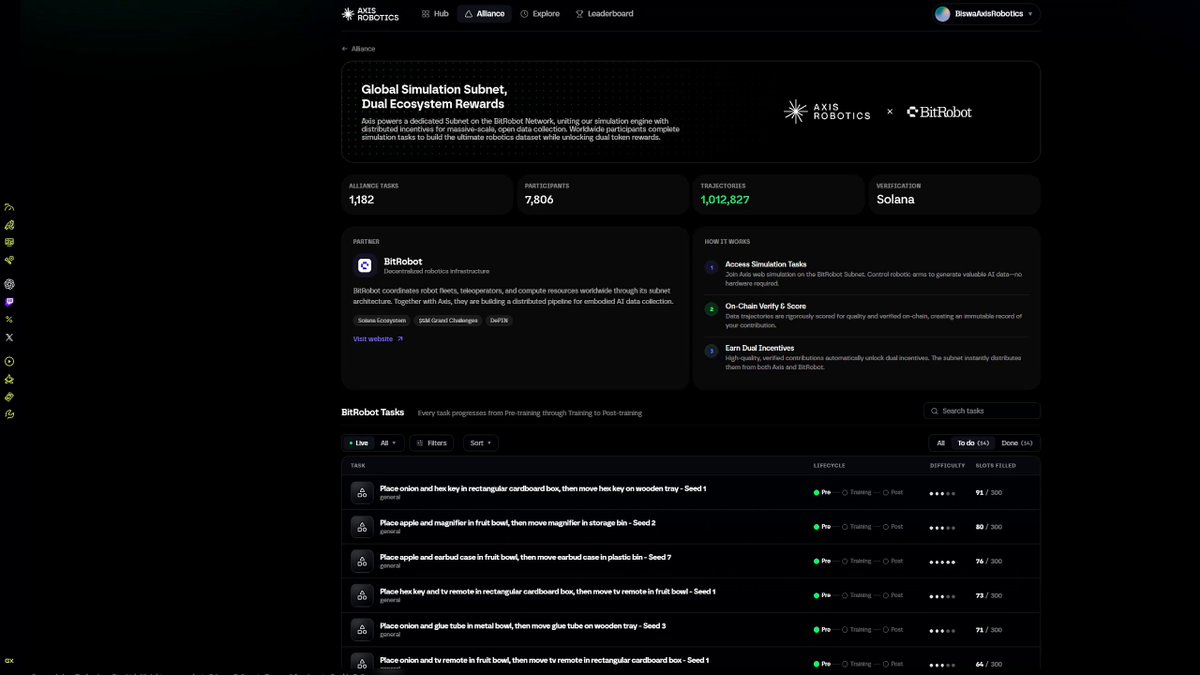Click the Trajectories 1,012,827 stat card

[778, 195]
